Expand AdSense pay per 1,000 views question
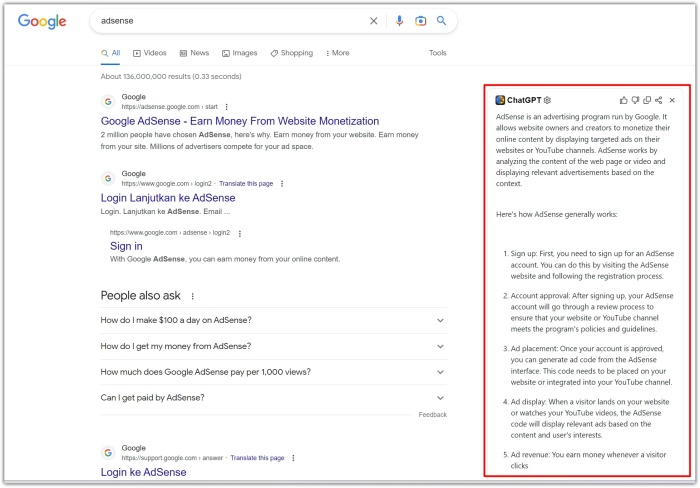The image size is (700, 488). pyautogui.click(x=273, y=372)
